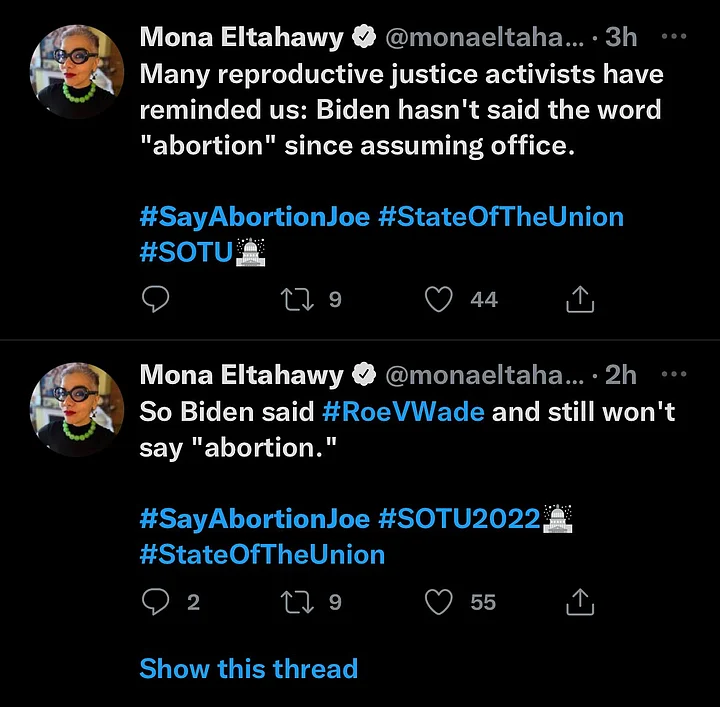Retweet the second tweet about RoeVWade
Screen dimensions: 720x707
pyautogui.click(x=297, y=601)
